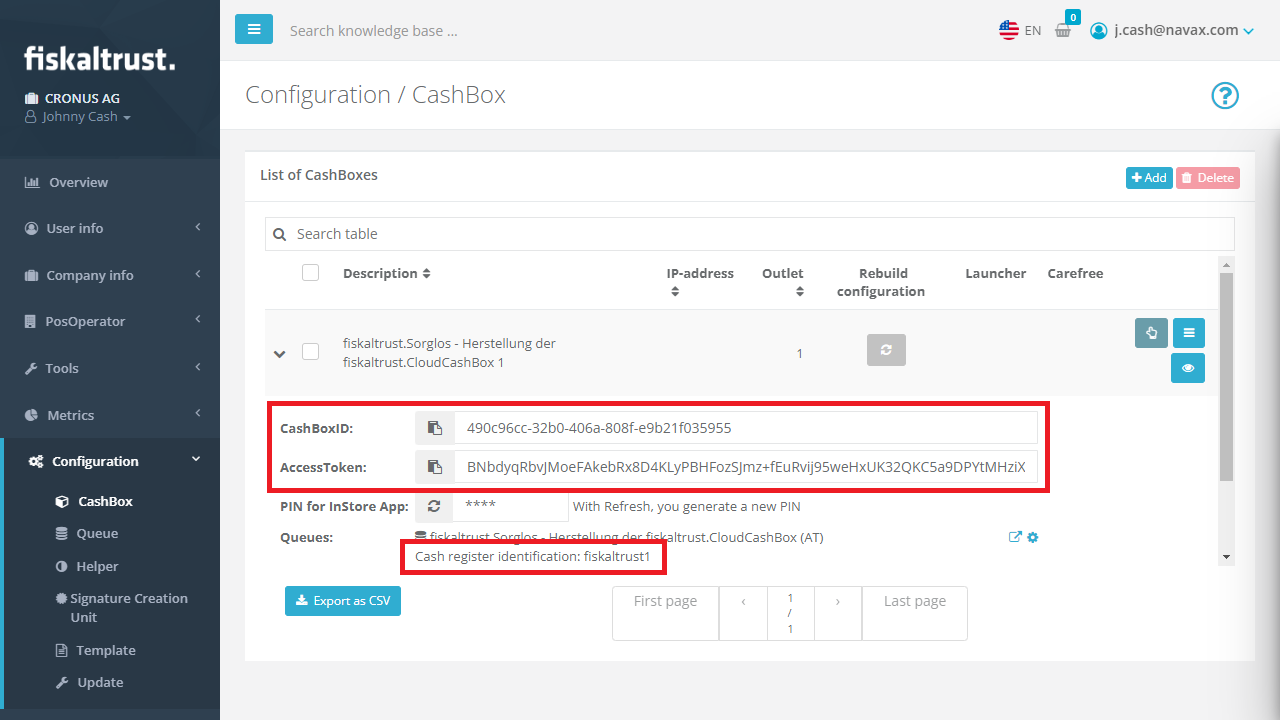Open the Queue submenu item
This screenshot has width=1280, height=720.
86,533
